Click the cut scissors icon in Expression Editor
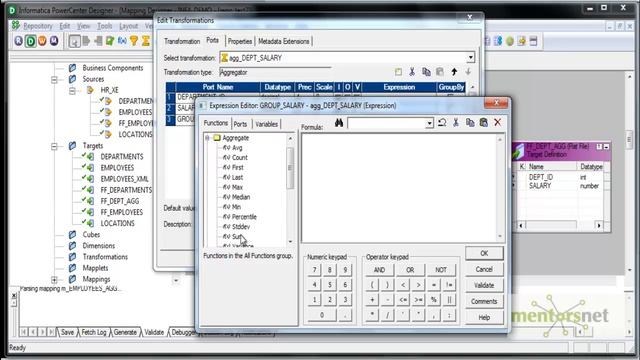 coord(456,122)
